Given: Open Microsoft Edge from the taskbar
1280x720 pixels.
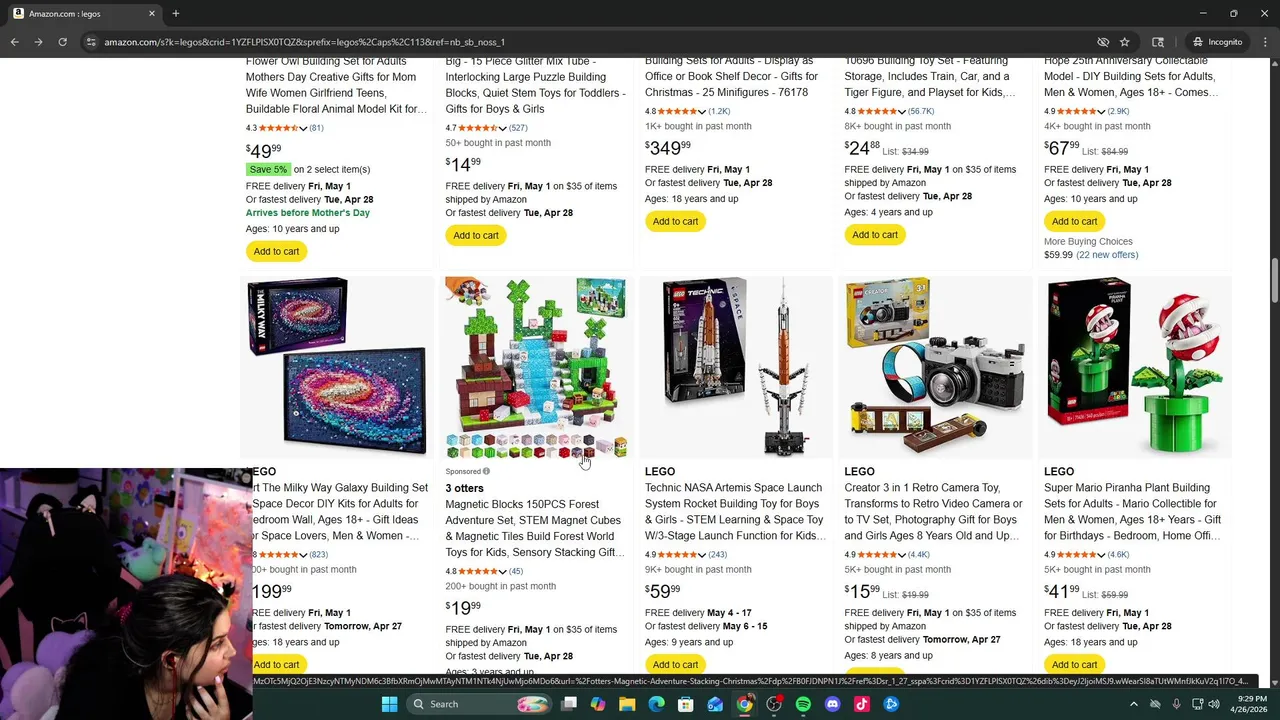Looking at the screenshot, I should 656,704.
